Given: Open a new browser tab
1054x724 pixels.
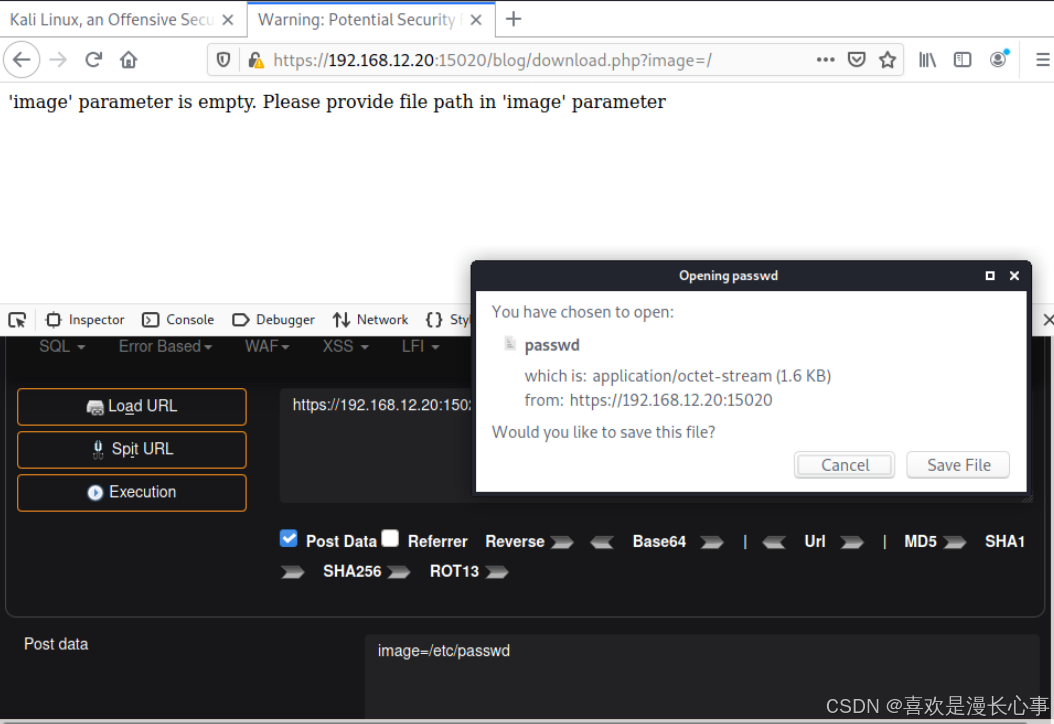Looking at the screenshot, I should click(x=513, y=19).
